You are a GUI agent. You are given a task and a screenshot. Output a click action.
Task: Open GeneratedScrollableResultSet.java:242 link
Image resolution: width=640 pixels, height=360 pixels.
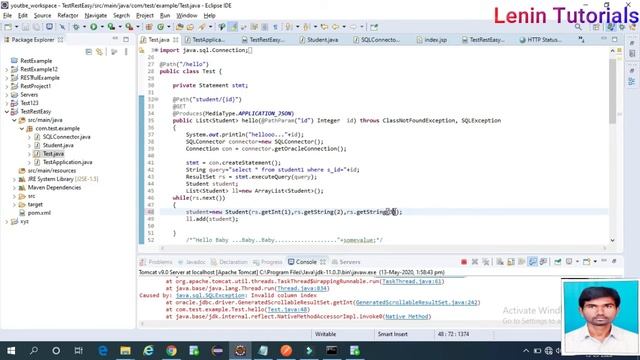416,302
